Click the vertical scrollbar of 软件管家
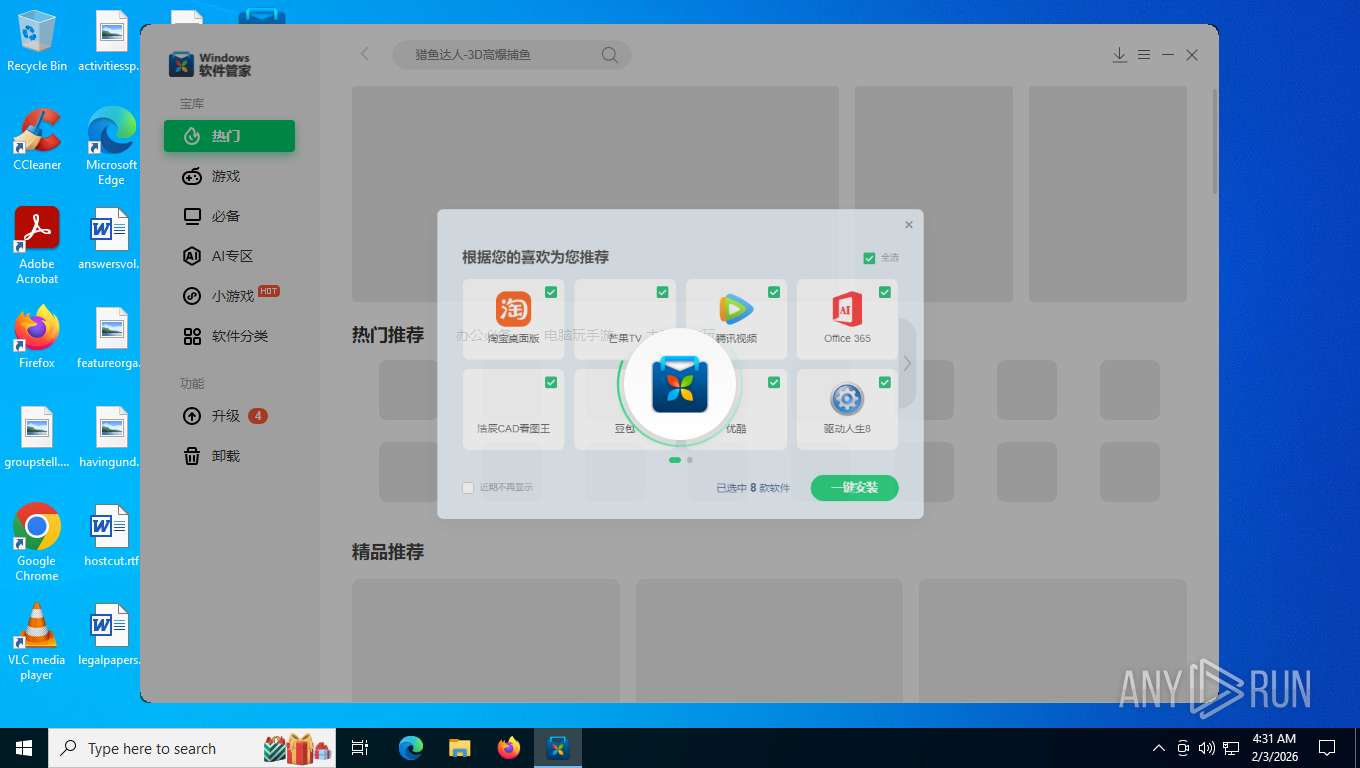The image size is (1360, 768). coord(1215,140)
